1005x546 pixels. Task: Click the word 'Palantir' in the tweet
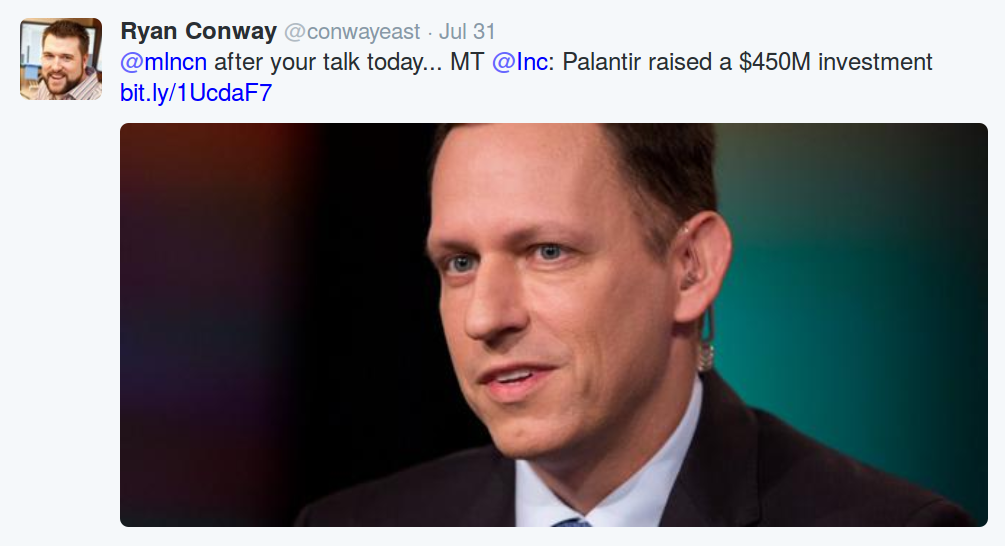tap(601, 62)
